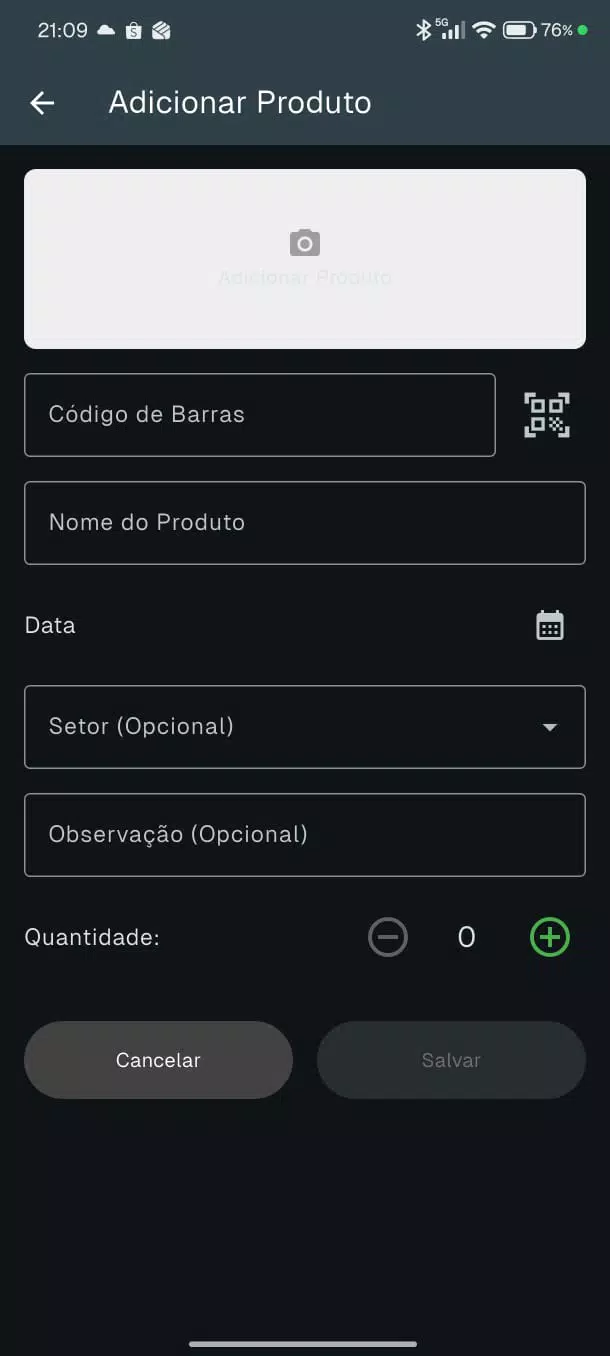Tap the Salvar button
This screenshot has width=610, height=1356.
coord(451,1060)
